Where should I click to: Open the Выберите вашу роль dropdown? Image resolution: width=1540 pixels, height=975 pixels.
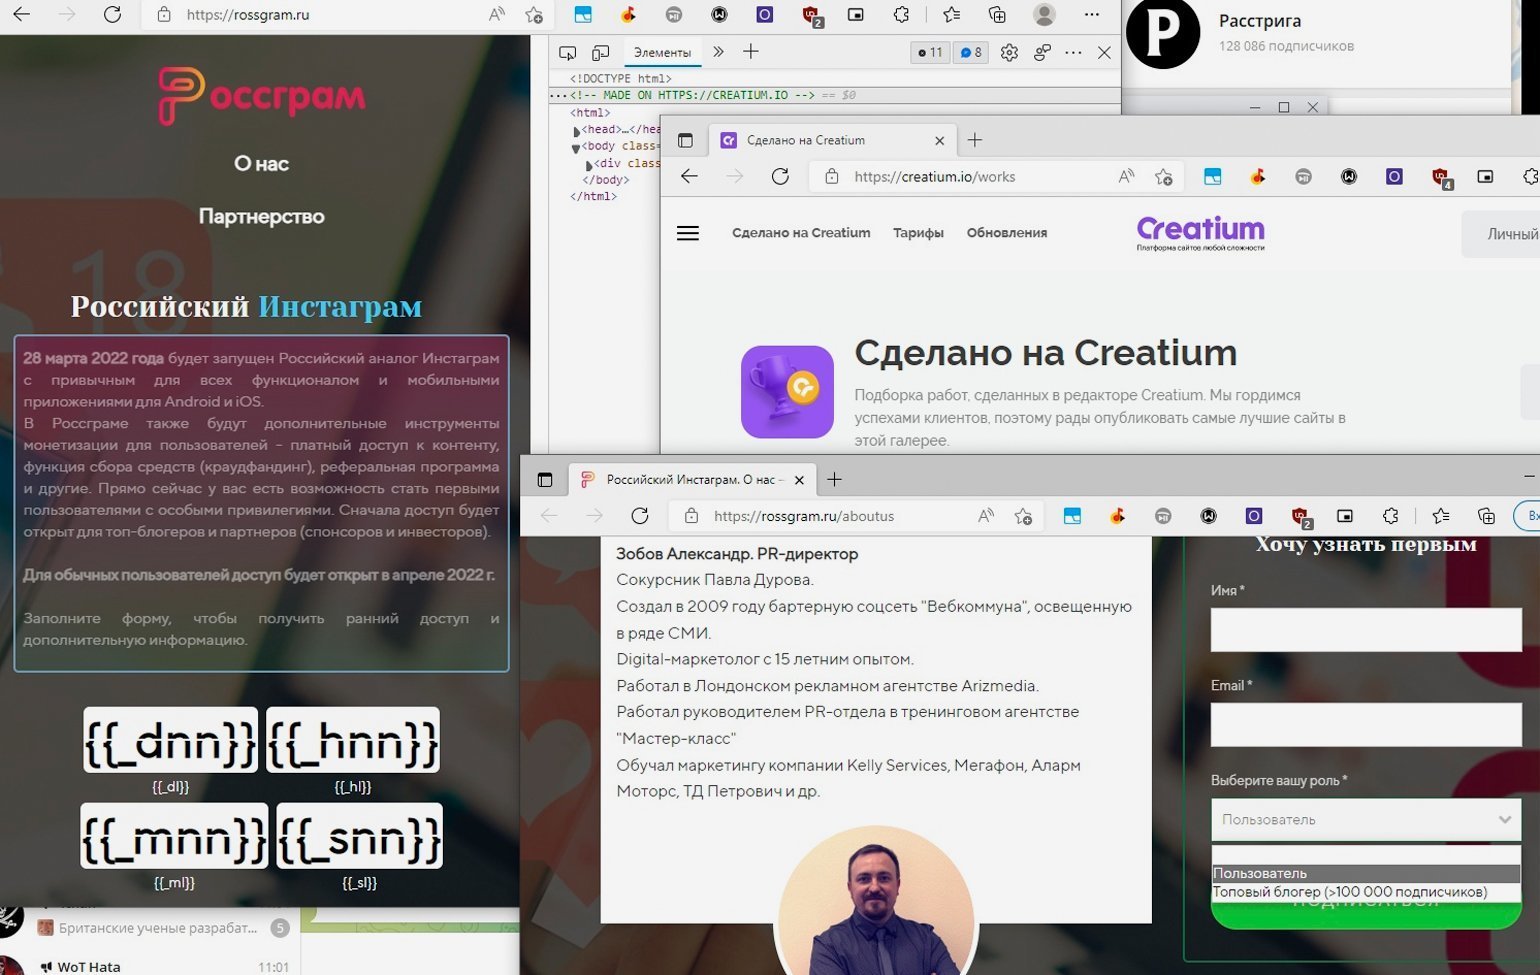click(x=1366, y=819)
